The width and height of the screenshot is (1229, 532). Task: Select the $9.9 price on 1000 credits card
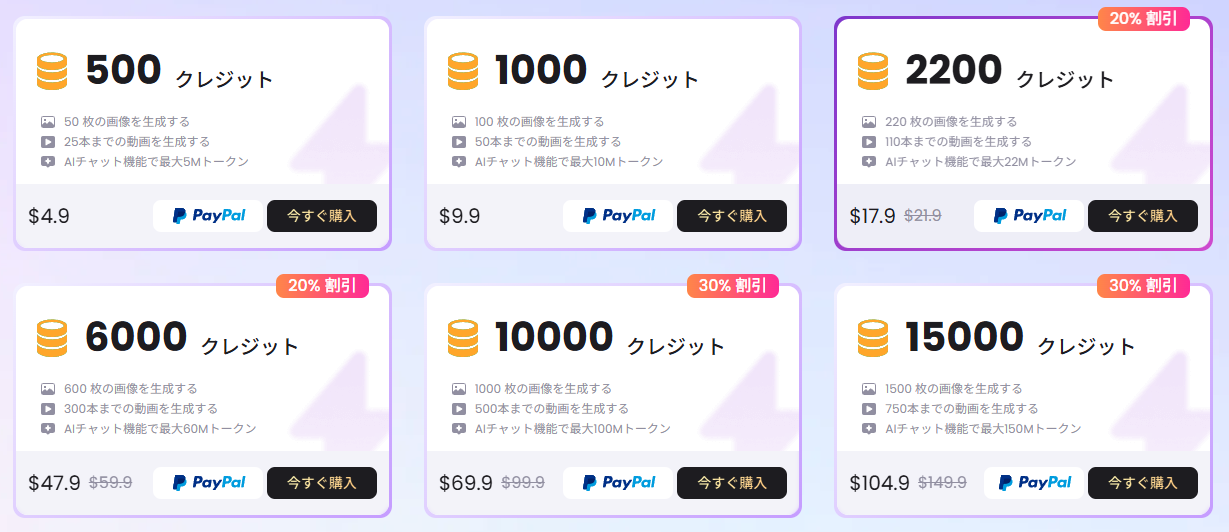[x=460, y=216]
